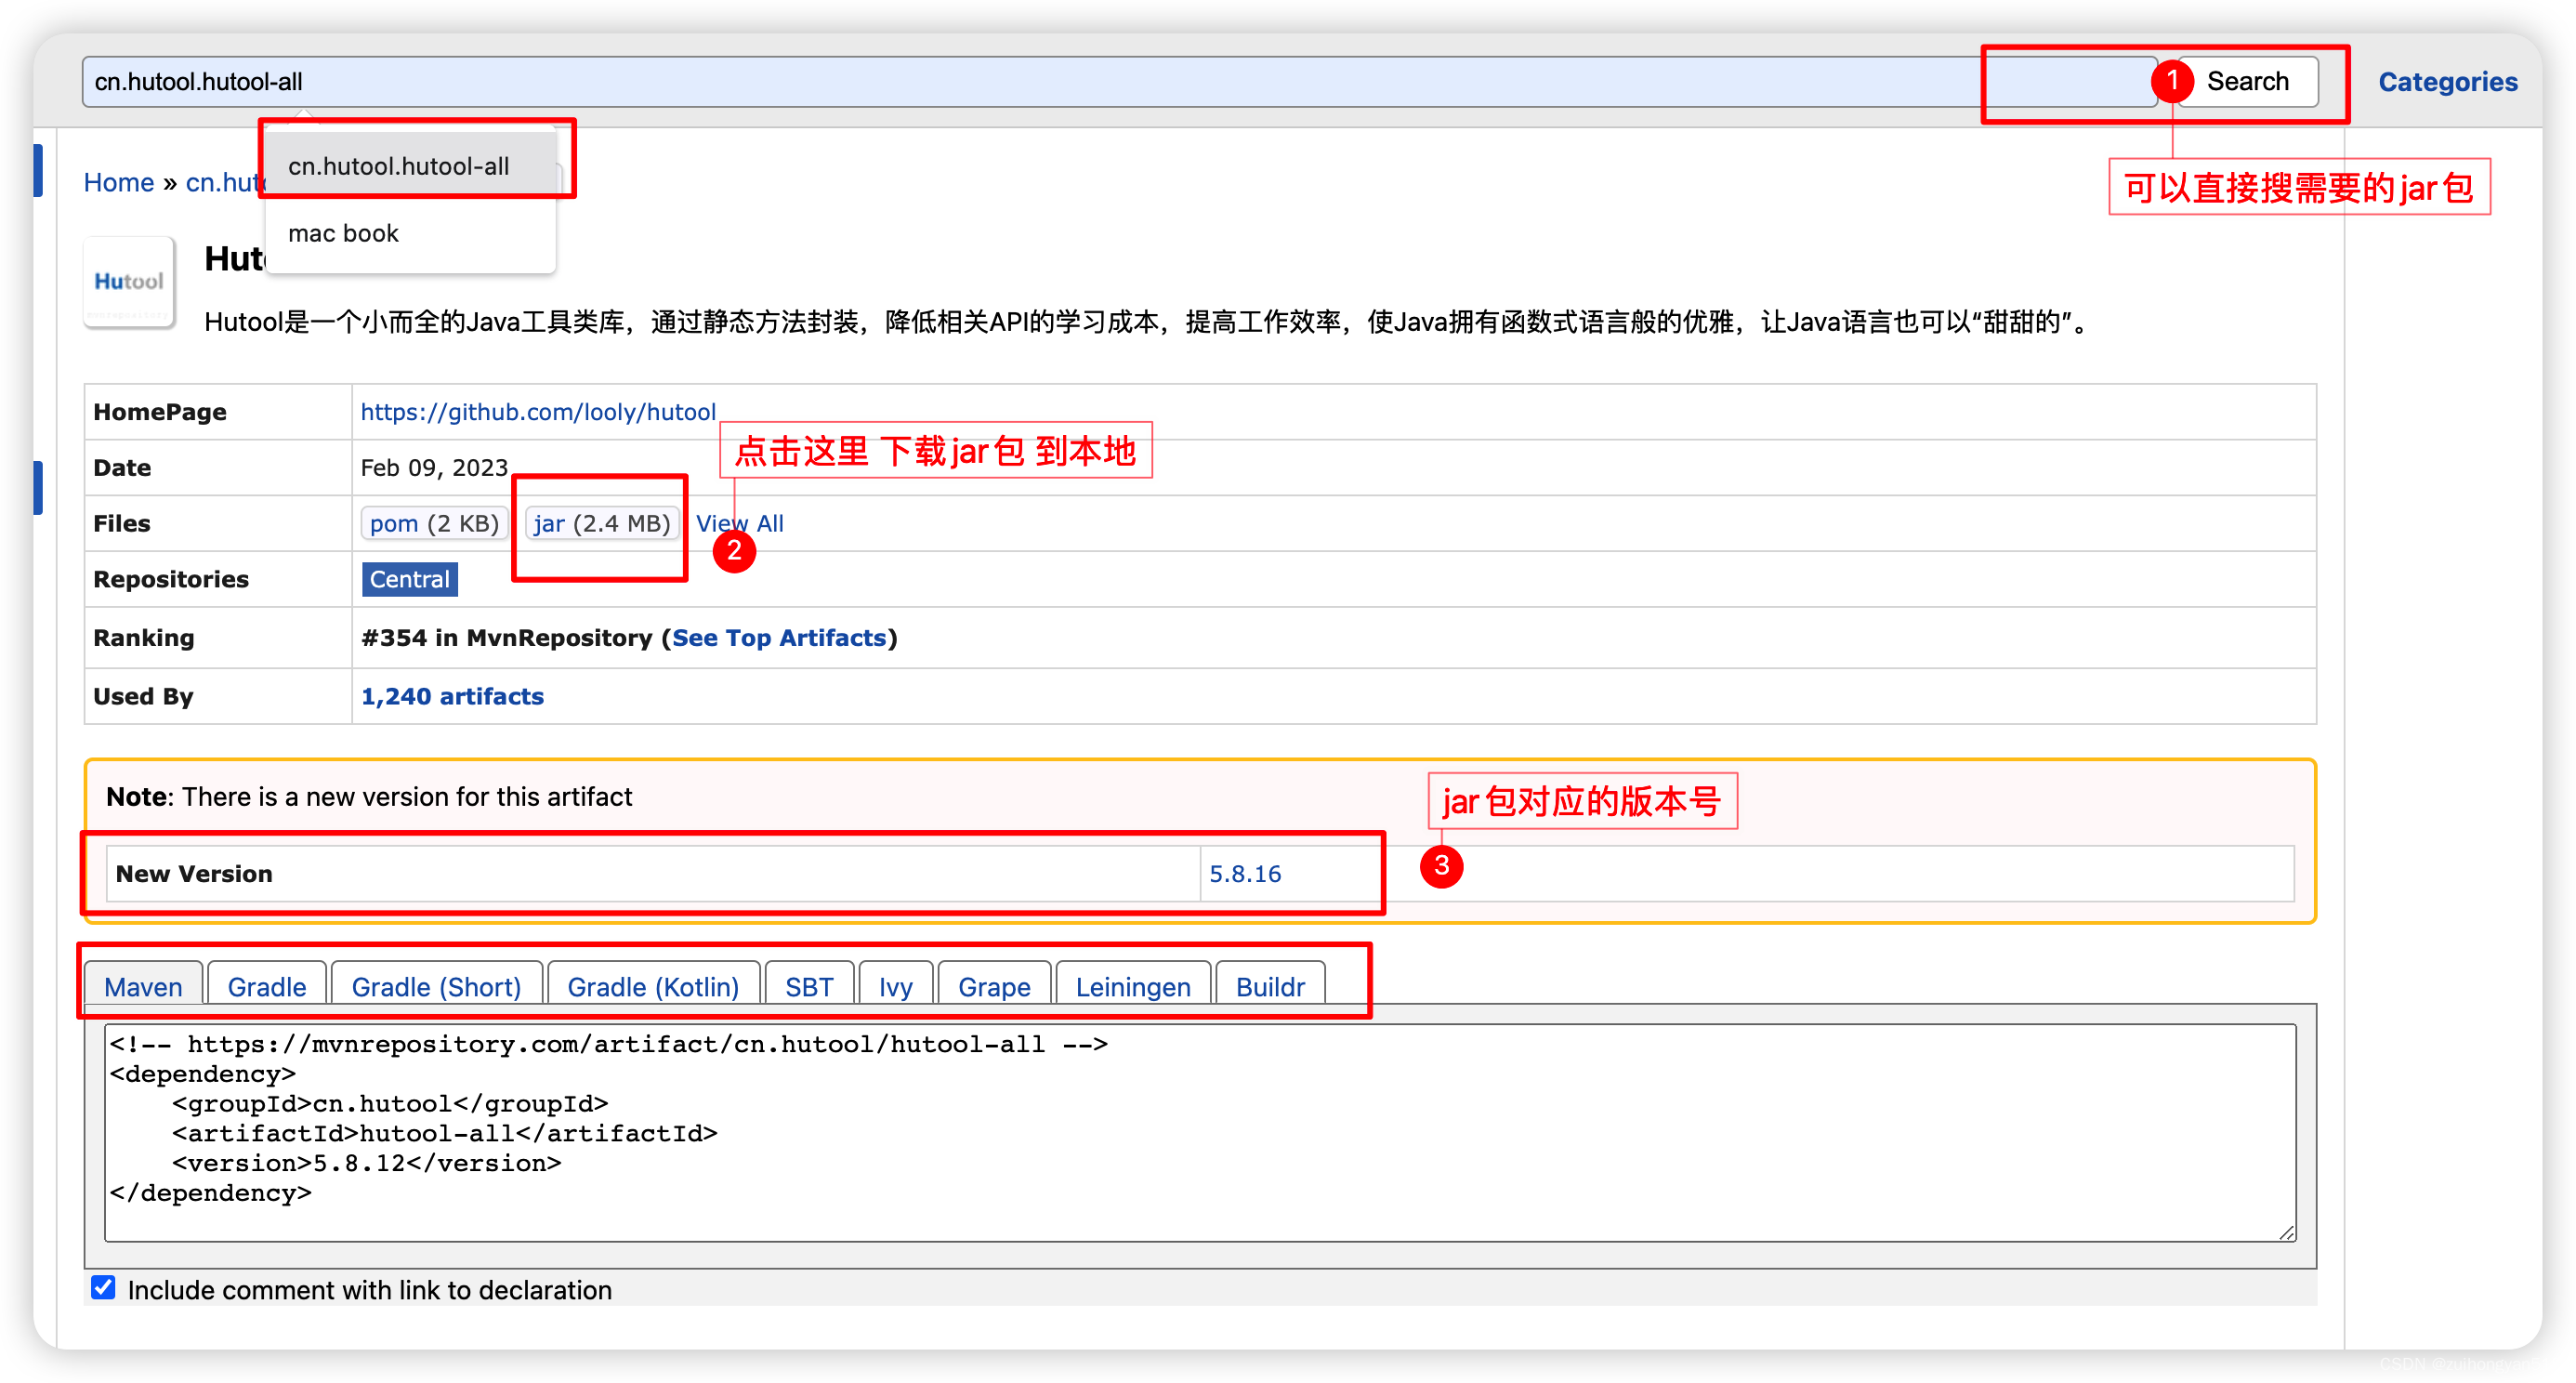Click the Maven dependency snippet textarea
Image resolution: width=2576 pixels, height=1383 pixels.
click(1200, 1130)
